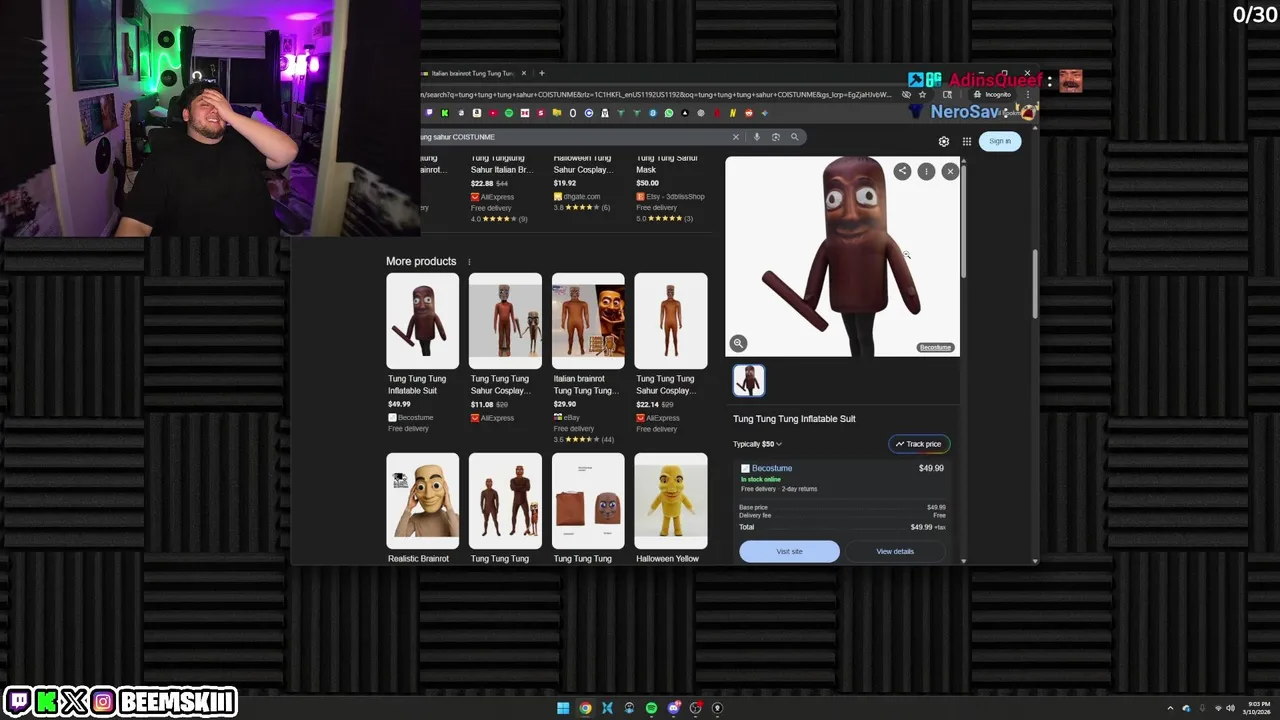This screenshot has width=1280, height=720.
Task: Open Chrome's three-dot menu
Action: click(x=1028, y=95)
